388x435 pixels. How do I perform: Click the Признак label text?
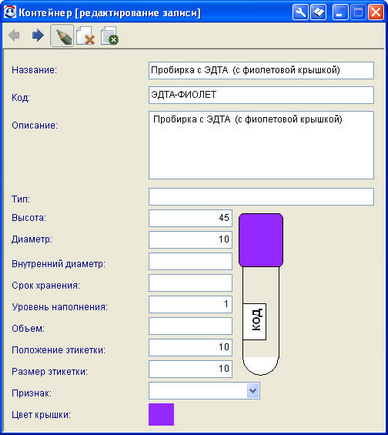(x=32, y=393)
